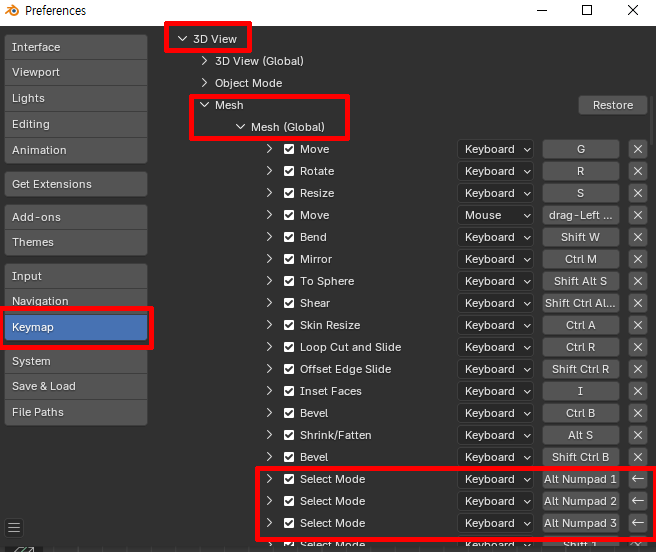Open input type dropdown for Move drag-Left
Image resolution: width=656 pixels, height=552 pixels.
tap(495, 215)
